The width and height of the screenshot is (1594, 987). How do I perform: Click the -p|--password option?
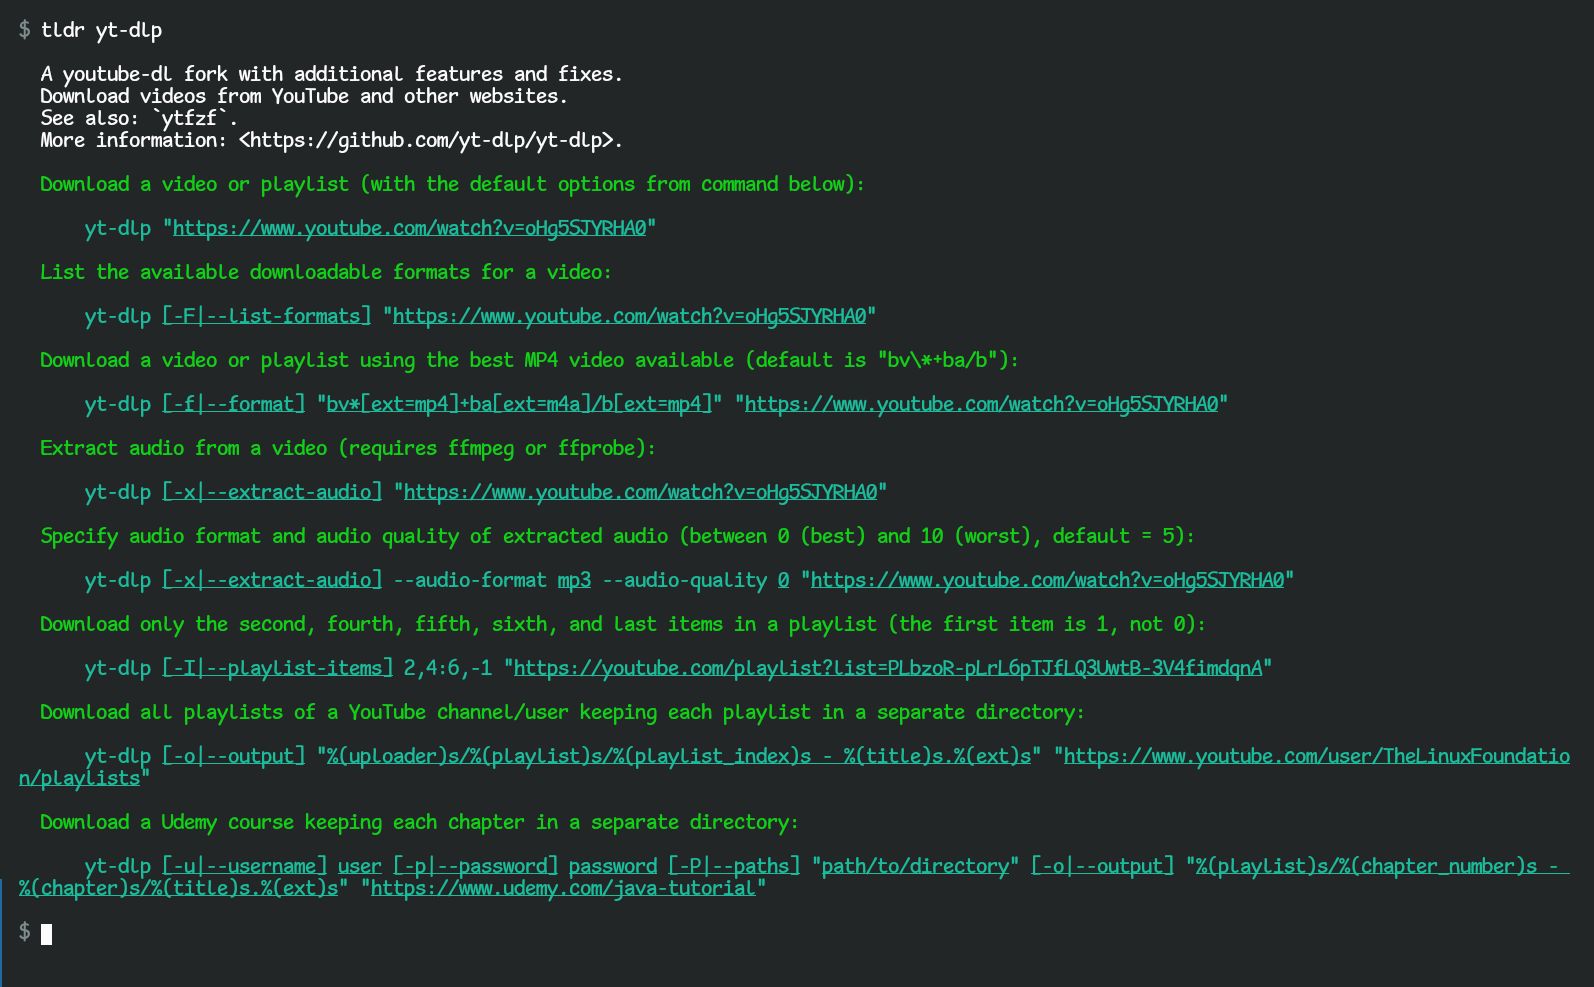click(475, 866)
